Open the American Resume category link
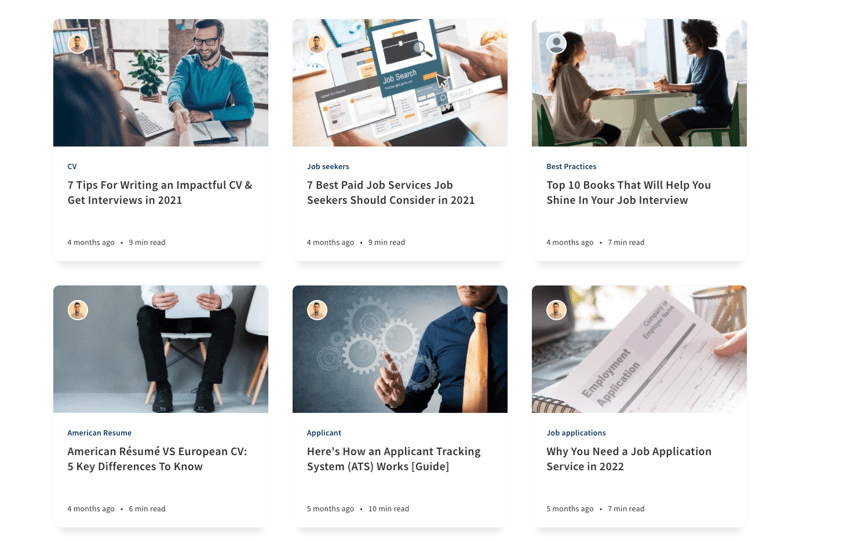The height and width of the screenshot is (542, 850). 99,433
